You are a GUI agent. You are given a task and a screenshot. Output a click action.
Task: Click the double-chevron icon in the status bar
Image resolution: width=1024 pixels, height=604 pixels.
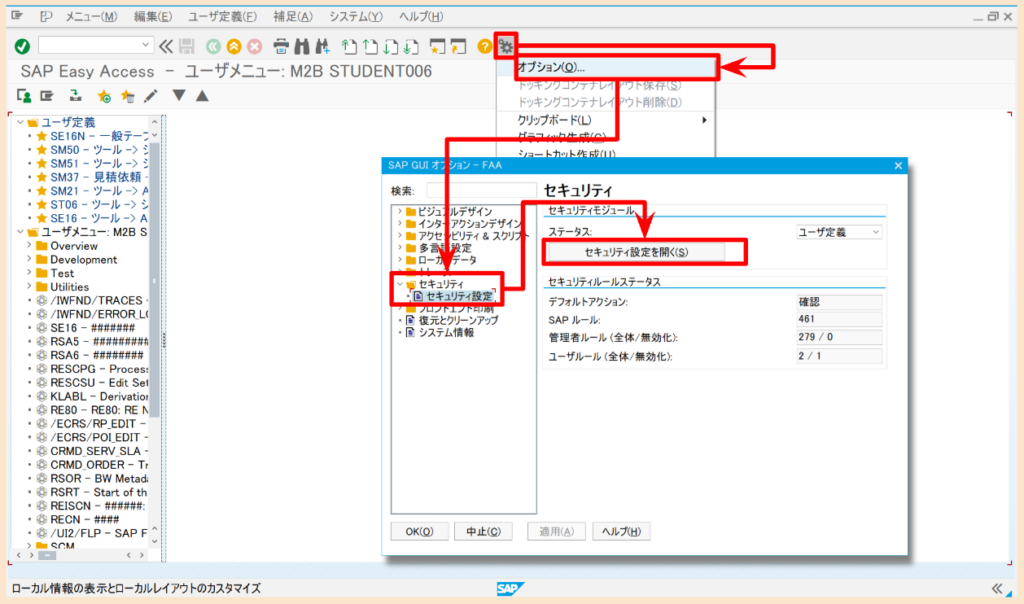point(997,588)
